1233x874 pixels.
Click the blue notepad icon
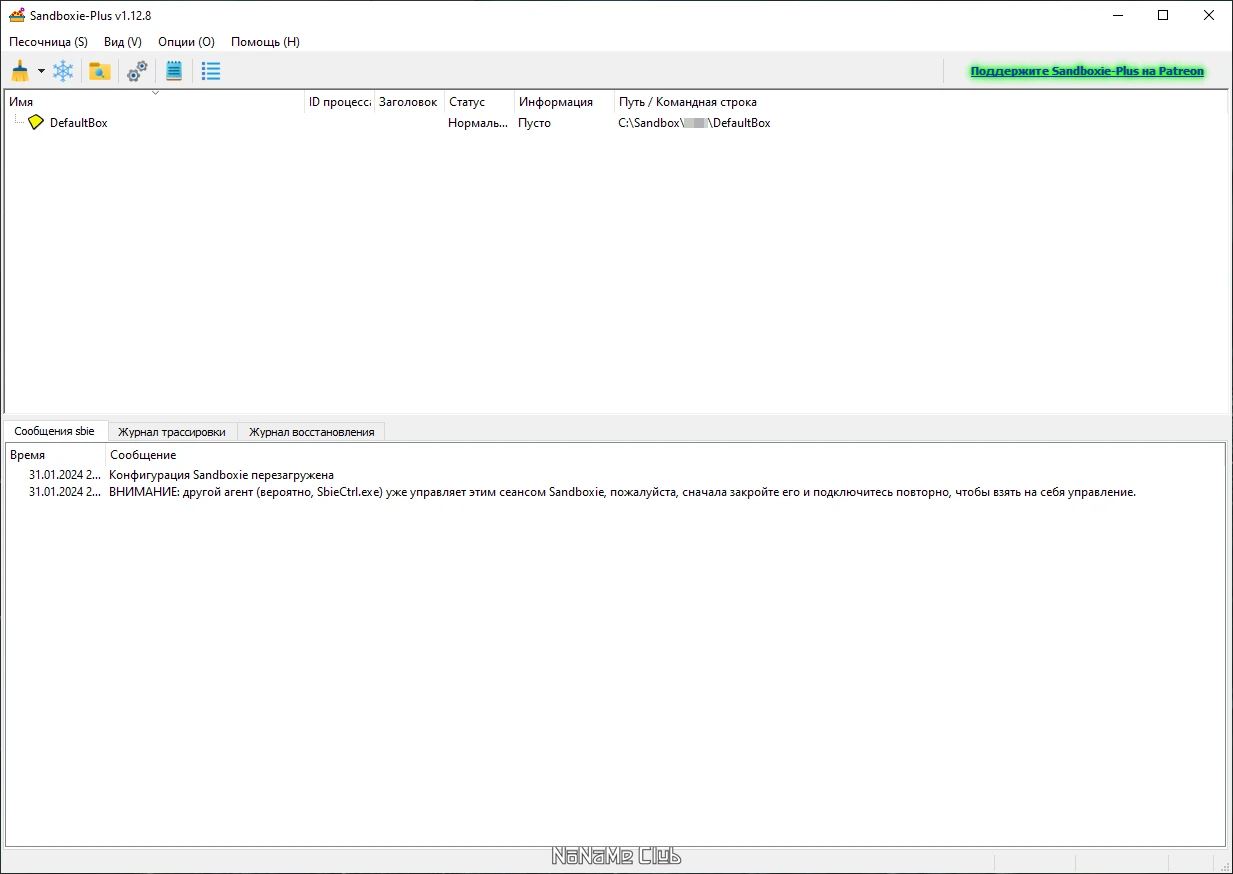[174, 71]
